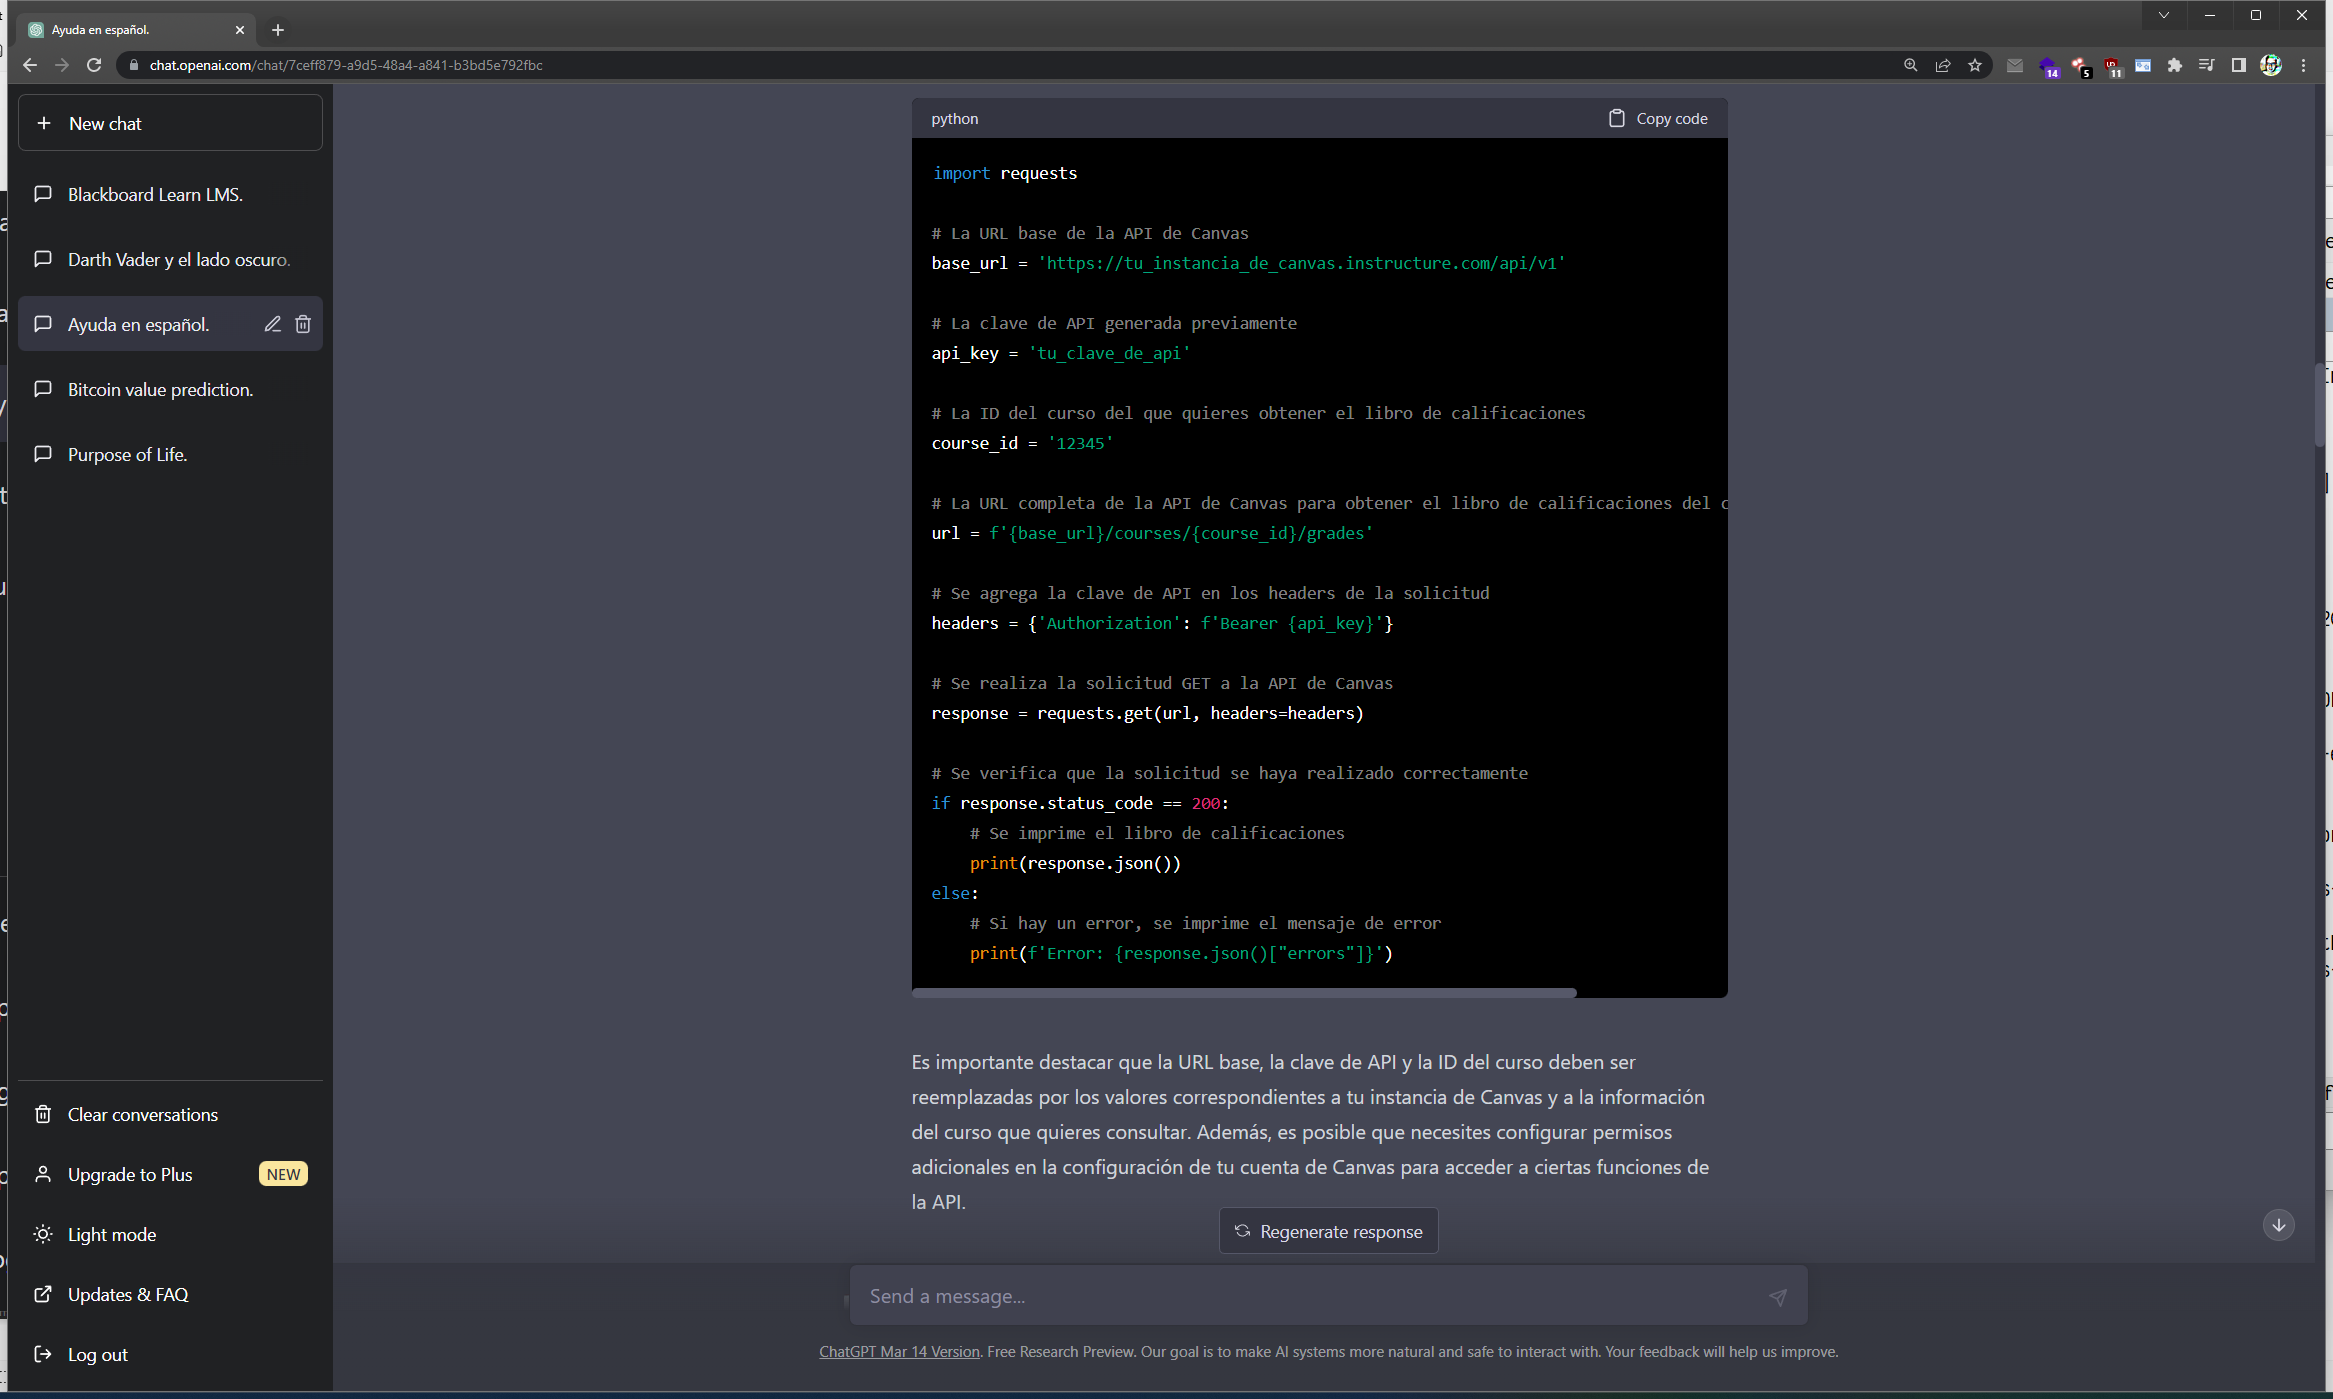Click the send message paper plane icon
Image resolution: width=2333 pixels, height=1399 pixels.
coord(1777,1297)
